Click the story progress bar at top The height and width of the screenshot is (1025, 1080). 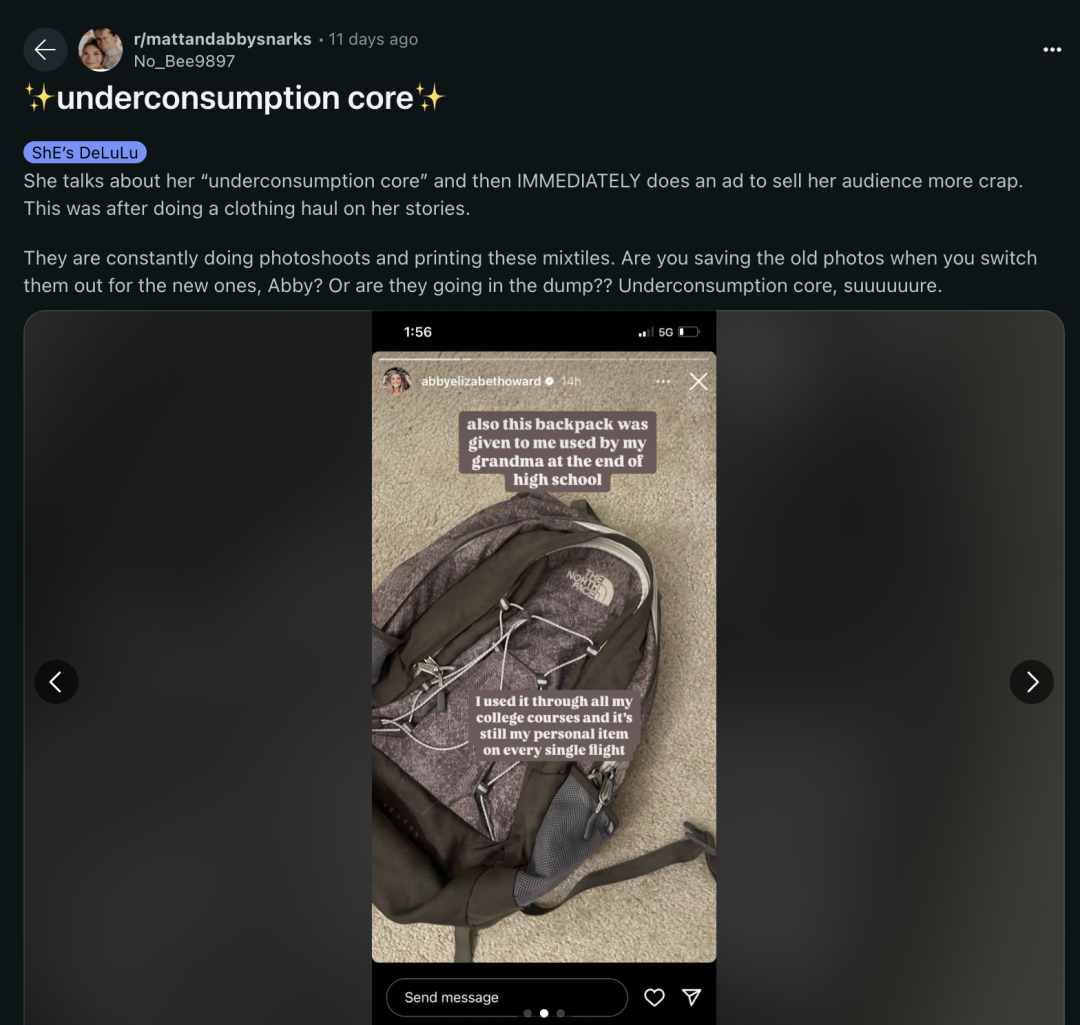point(543,359)
